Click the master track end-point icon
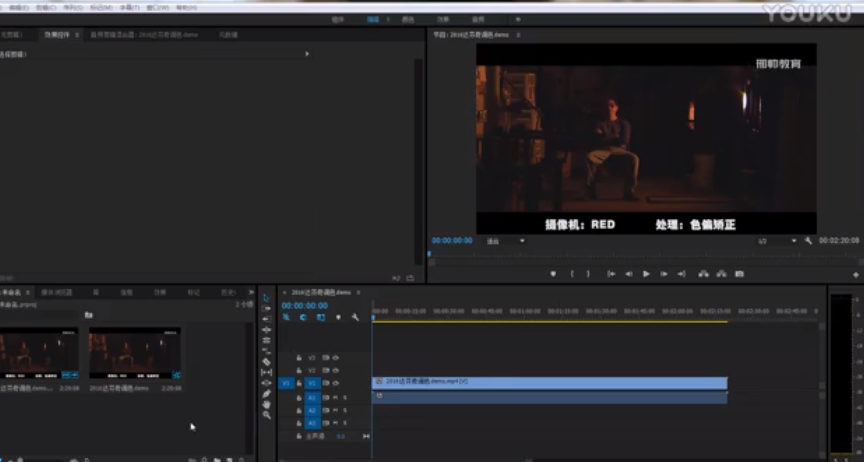 366,436
